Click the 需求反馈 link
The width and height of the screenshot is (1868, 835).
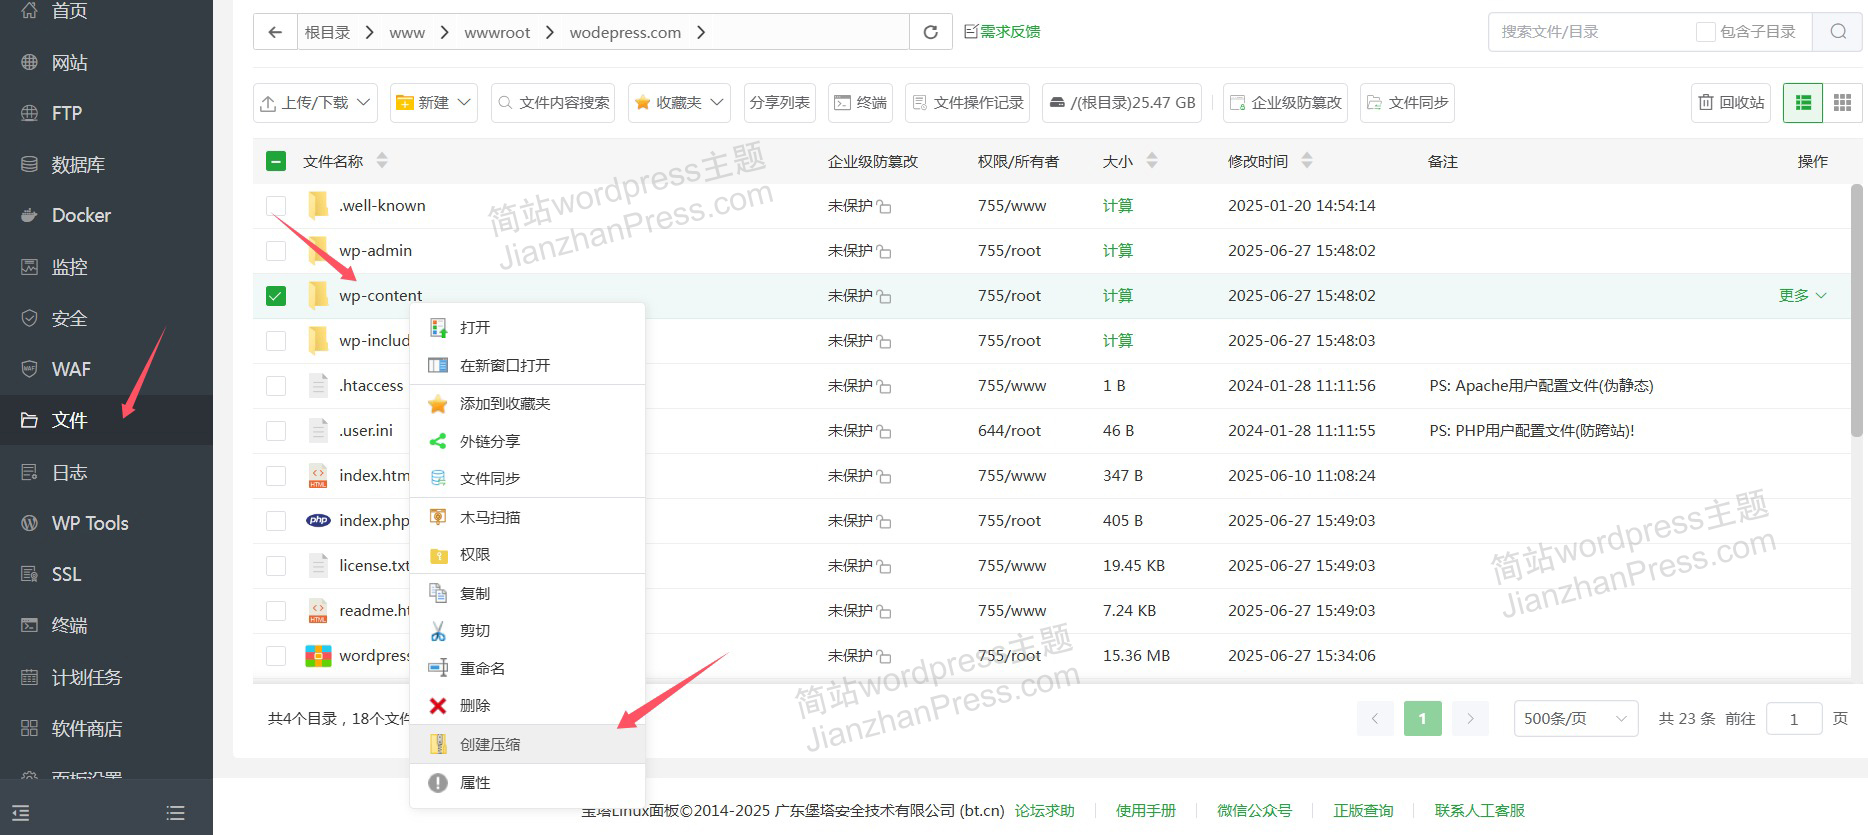click(x=1002, y=32)
